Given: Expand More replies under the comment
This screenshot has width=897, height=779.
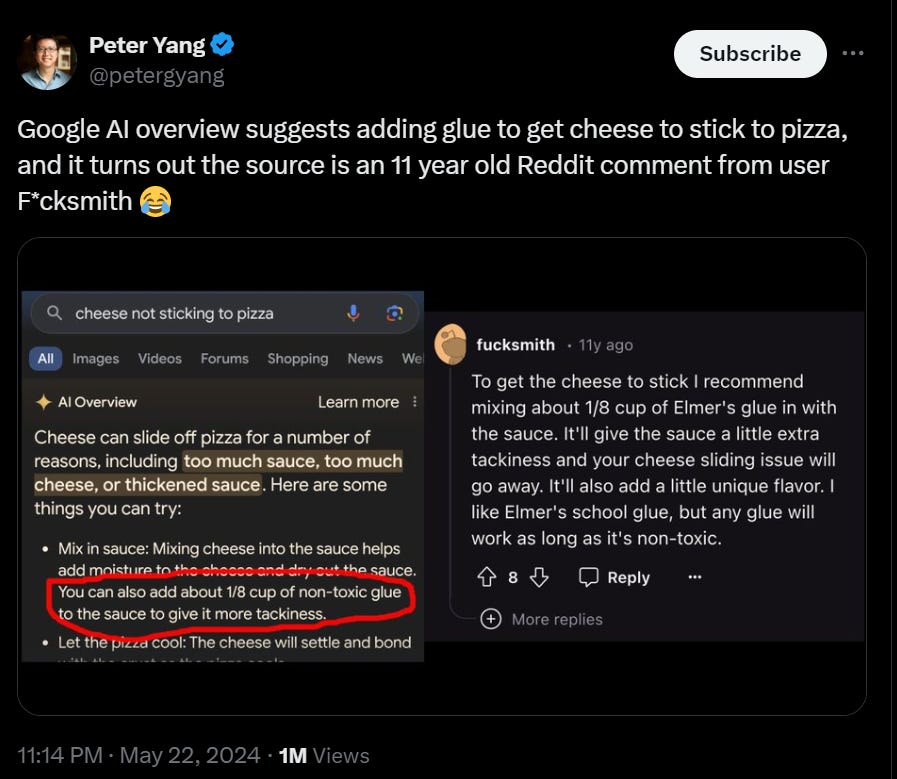Looking at the screenshot, I should tap(543, 619).
